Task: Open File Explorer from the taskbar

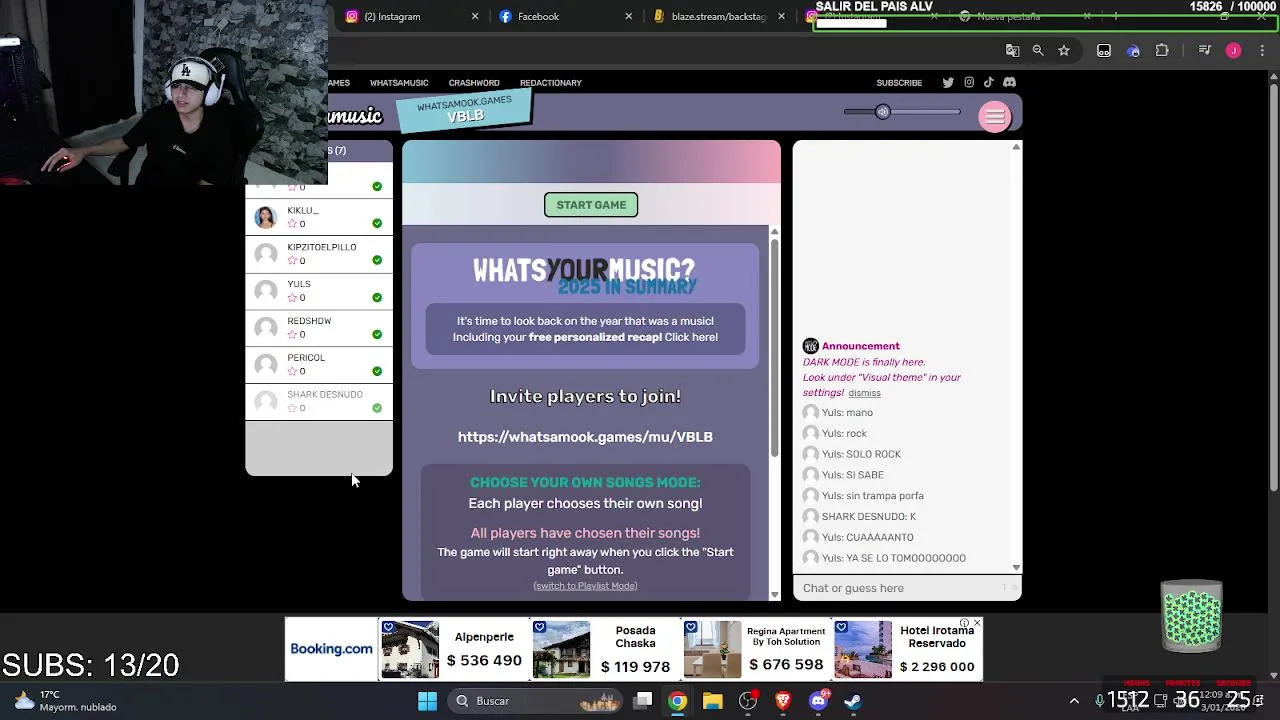Action: coord(713,701)
